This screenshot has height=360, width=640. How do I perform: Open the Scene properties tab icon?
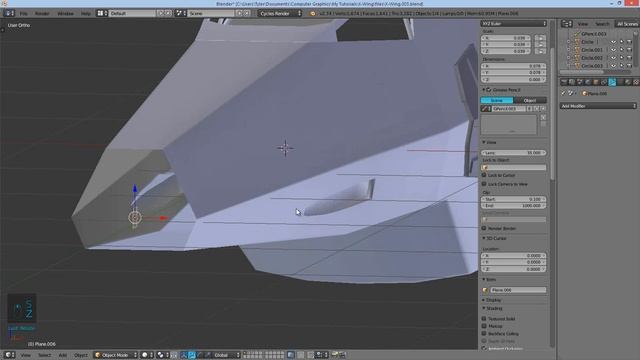click(580, 82)
